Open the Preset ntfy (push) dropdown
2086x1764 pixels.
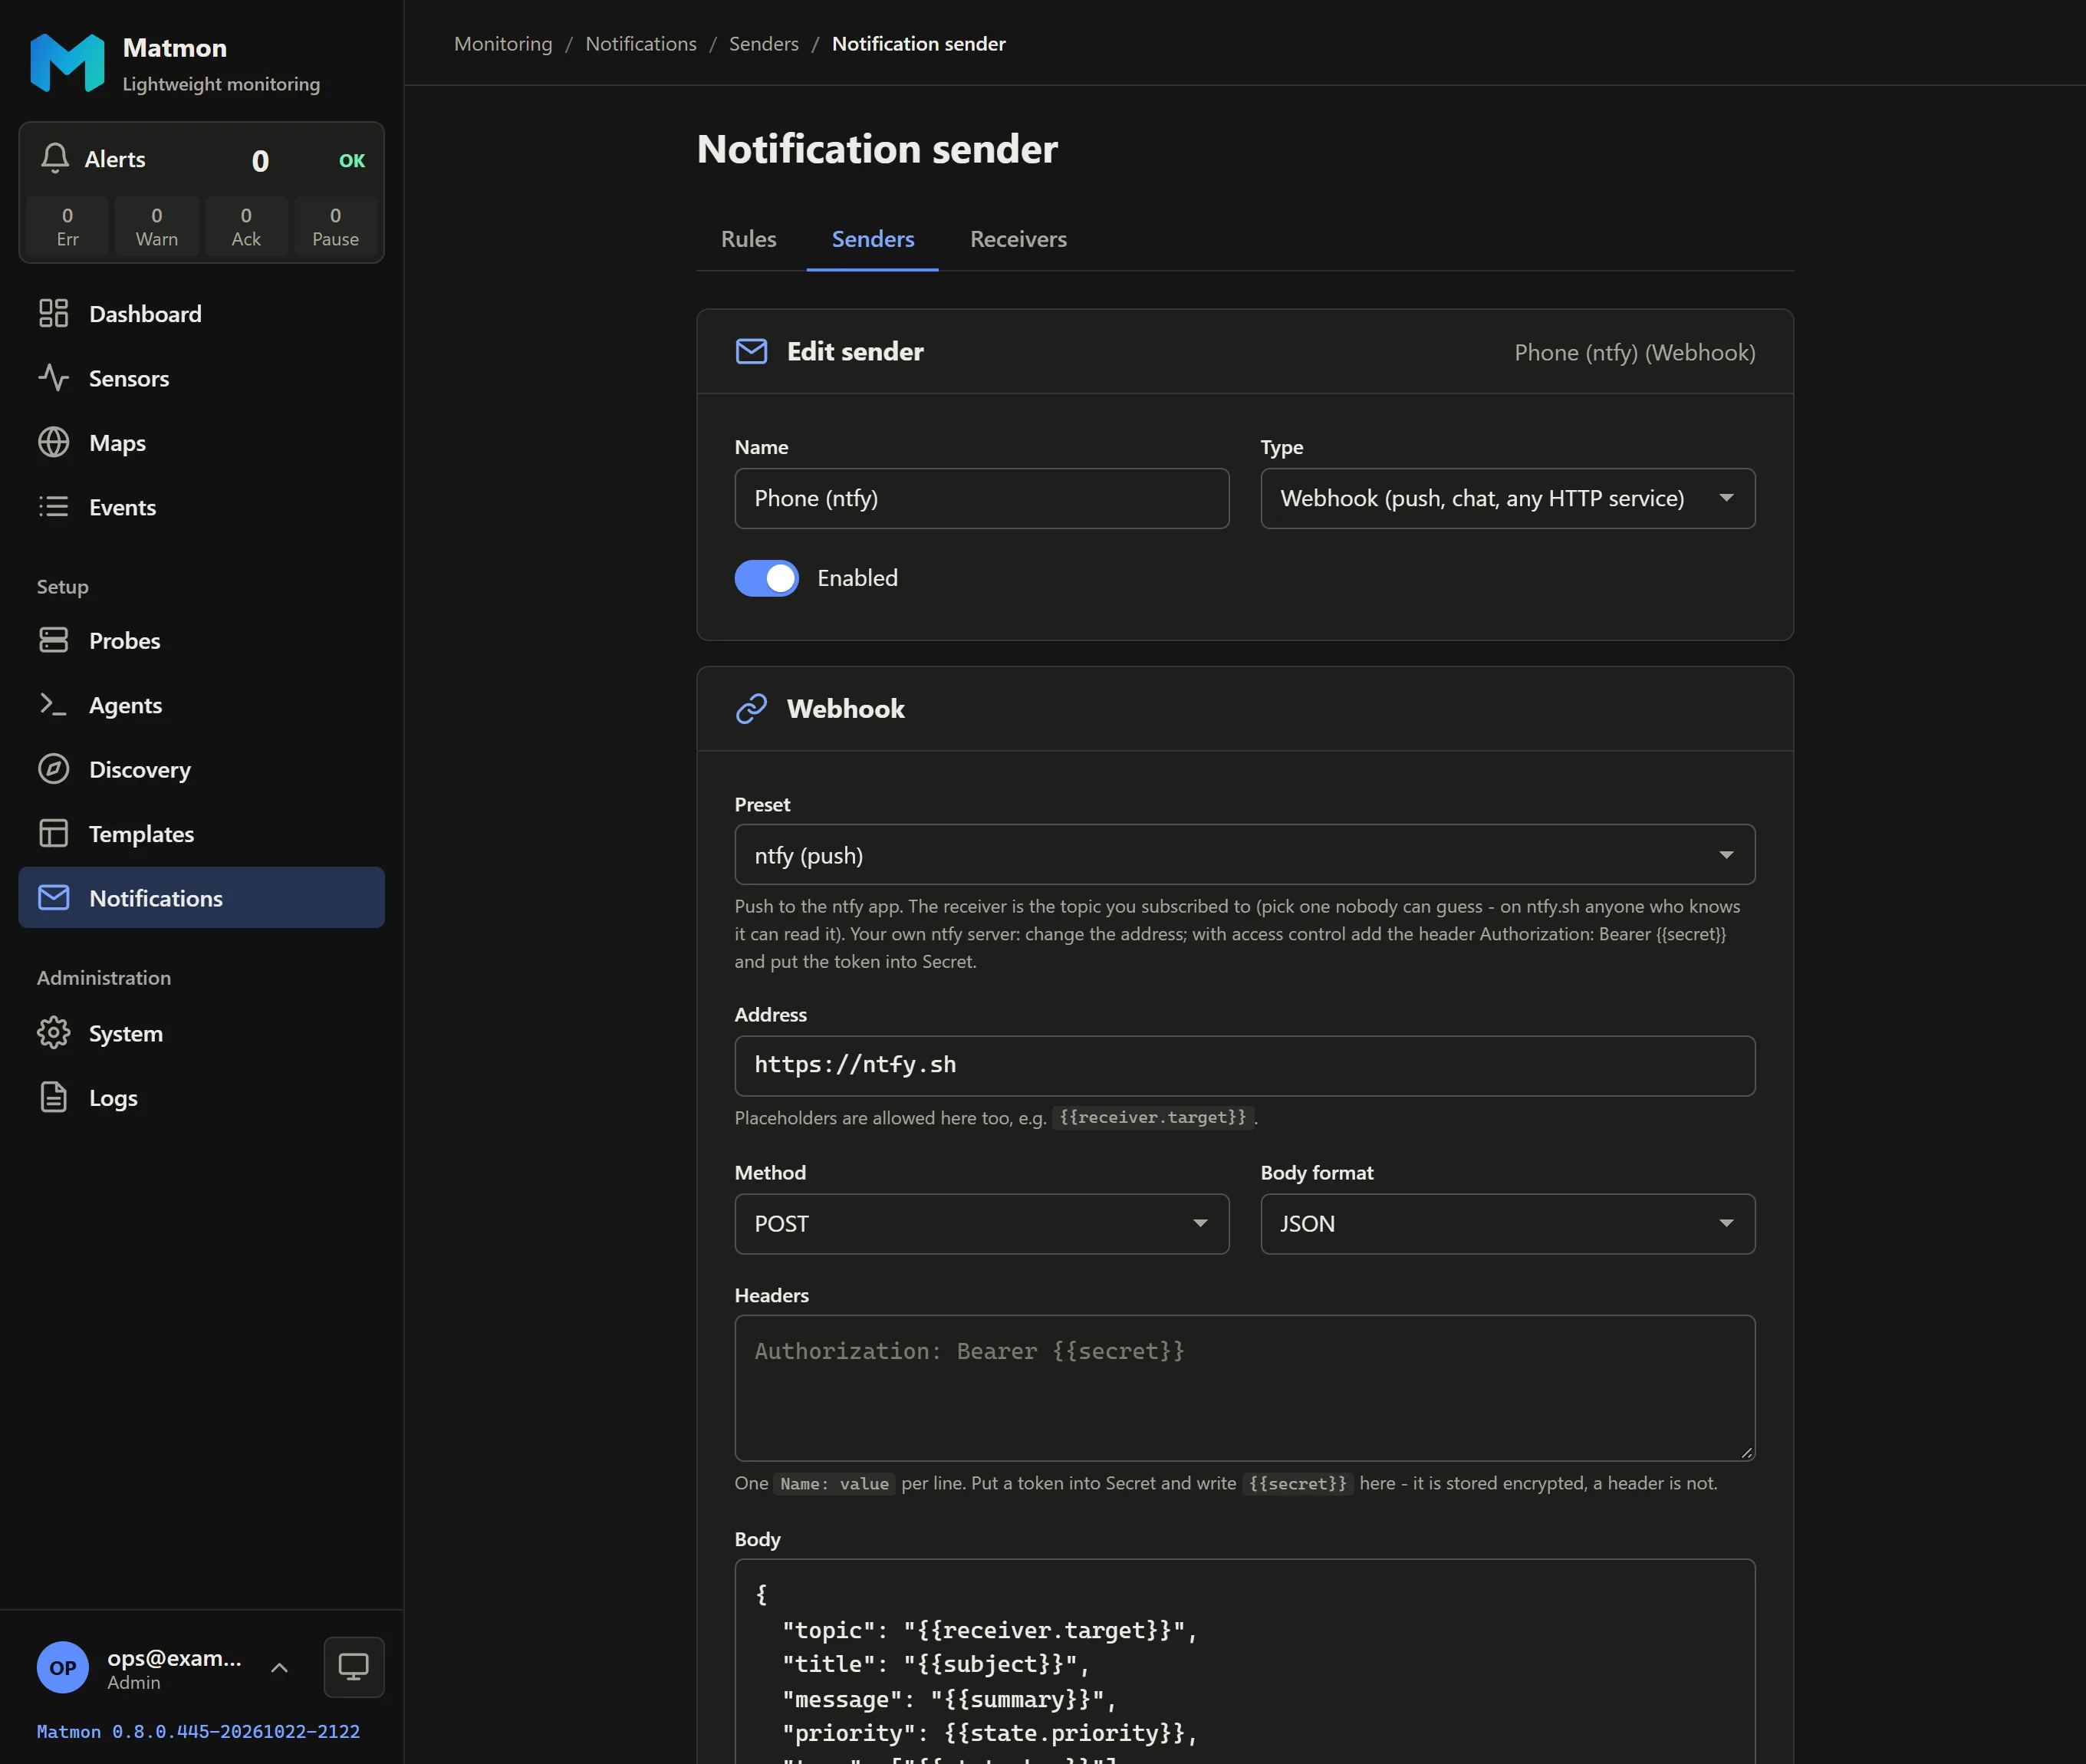click(1245, 855)
